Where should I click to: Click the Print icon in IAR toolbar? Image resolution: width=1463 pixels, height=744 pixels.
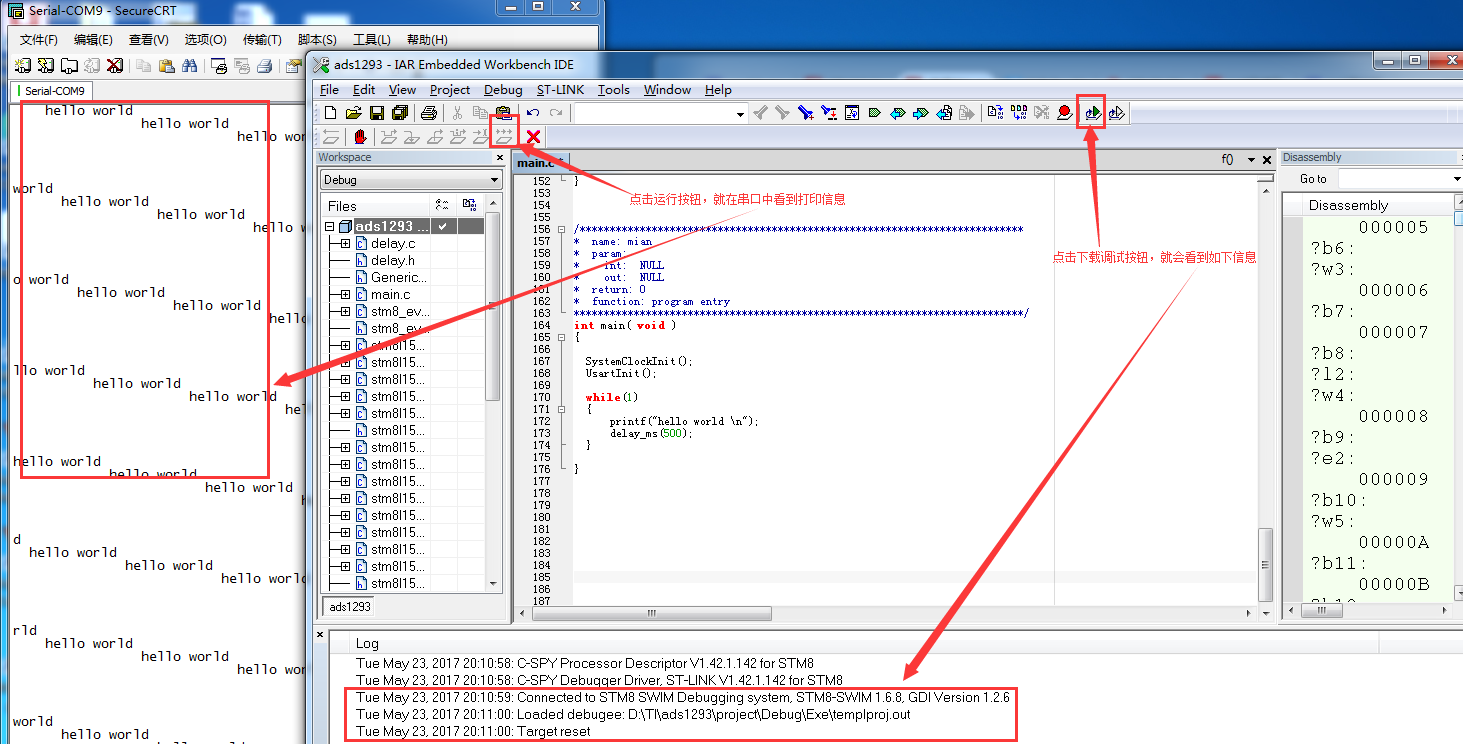(428, 113)
